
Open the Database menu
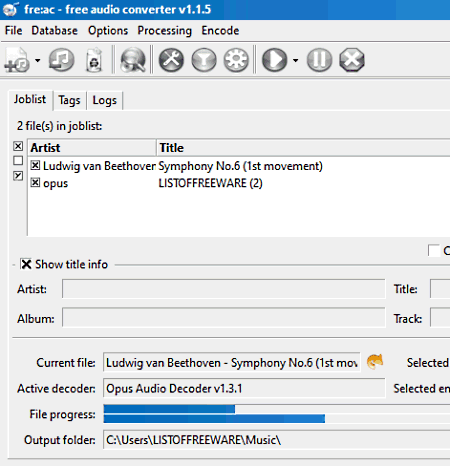click(x=55, y=31)
